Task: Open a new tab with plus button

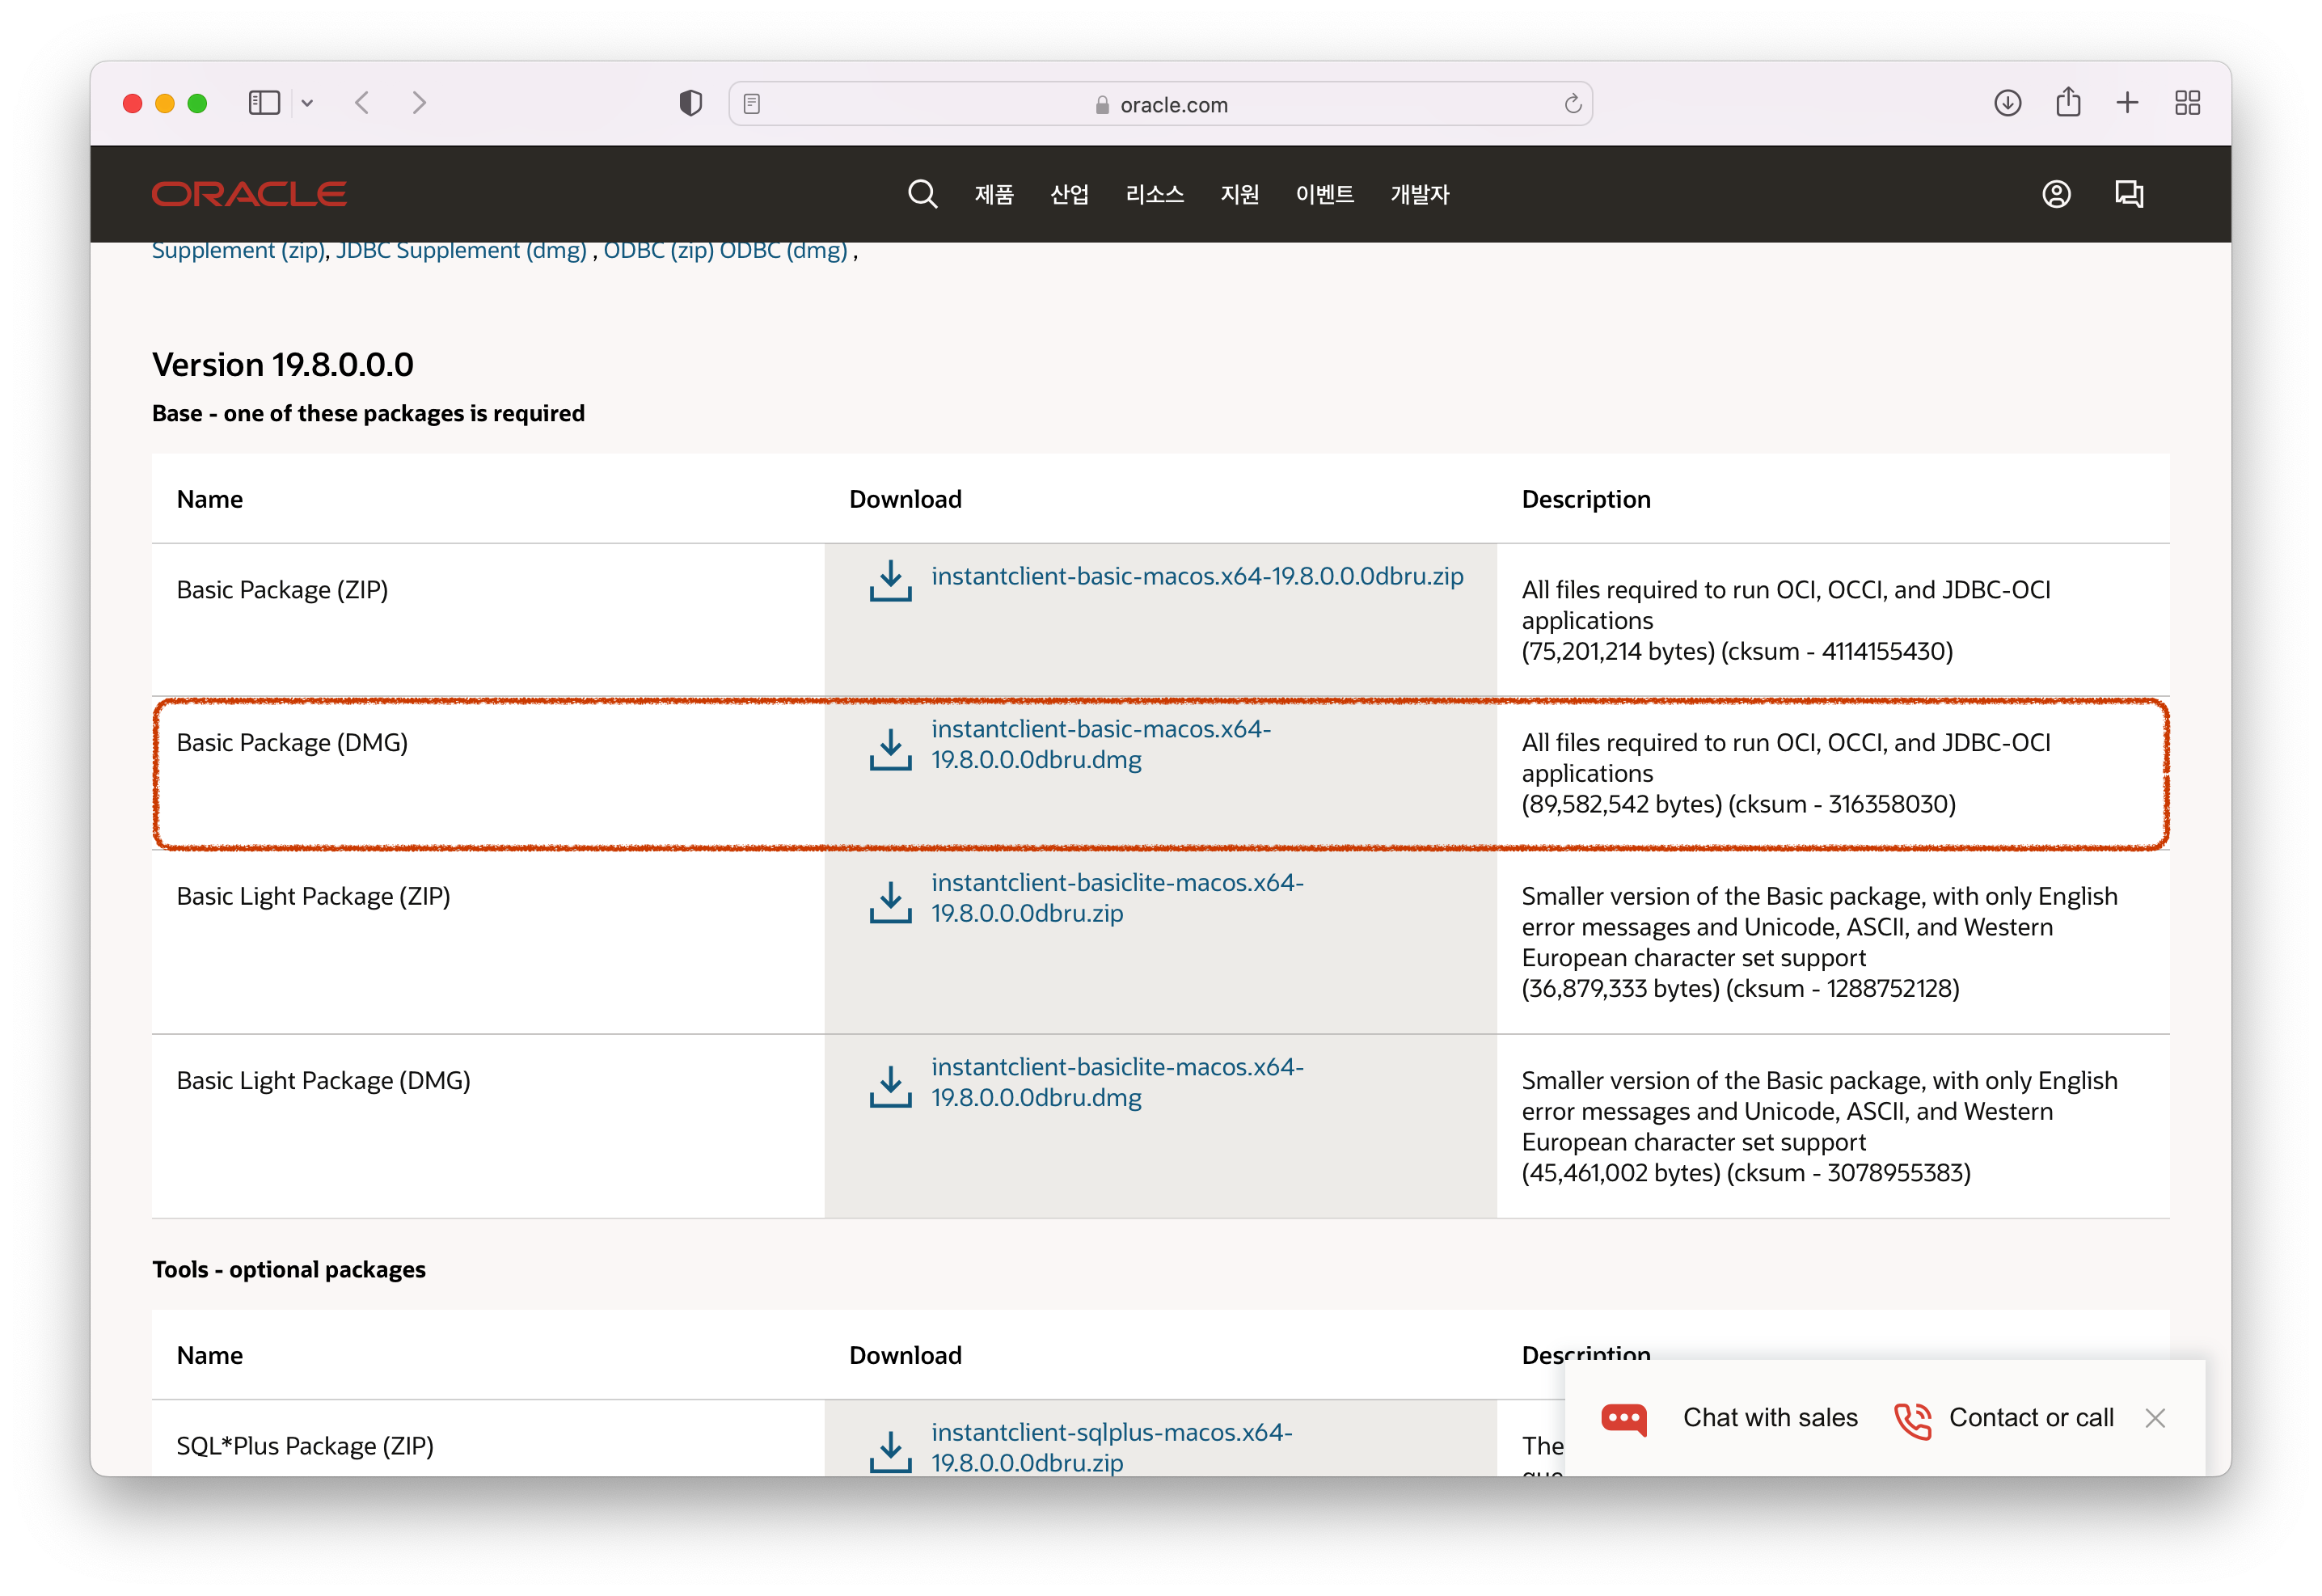Action: coord(2127,103)
